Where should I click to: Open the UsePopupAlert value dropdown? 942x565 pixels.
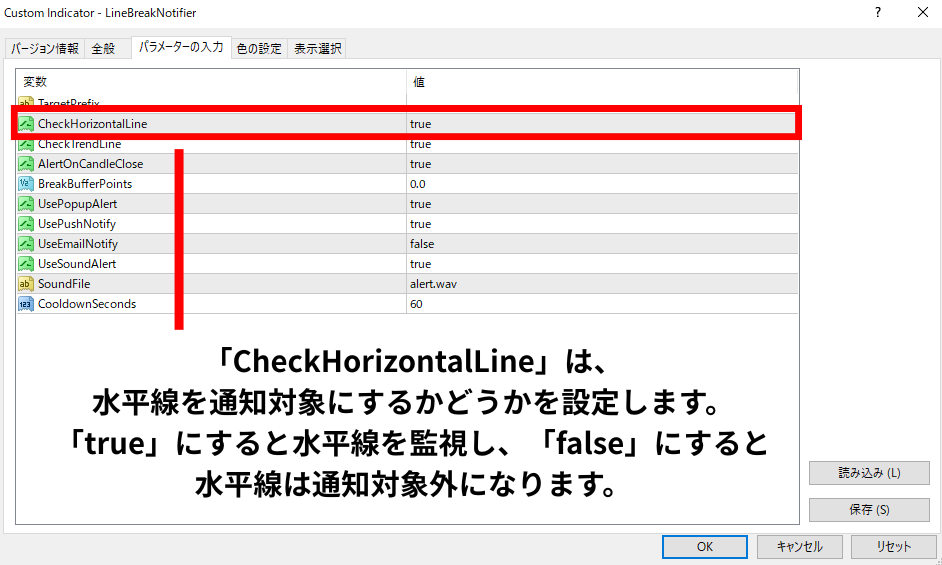tap(600, 204)
